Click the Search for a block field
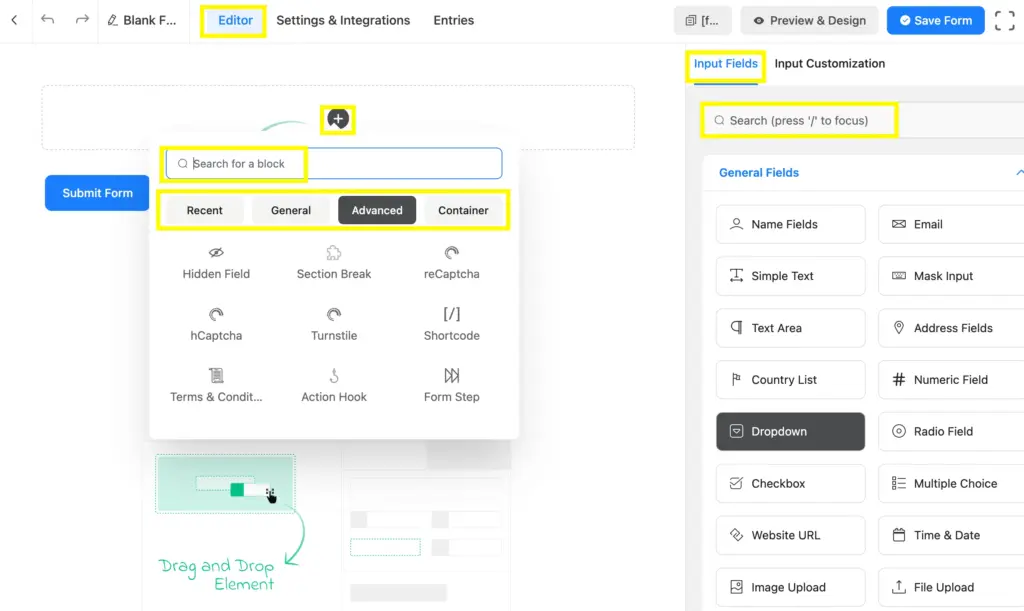 click(x=234, y=163)
